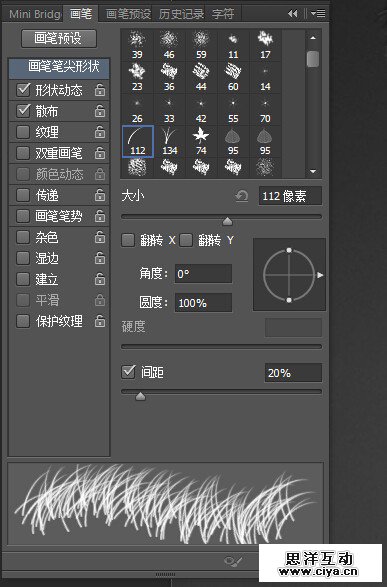Toggle the lock icon for 杂色
This screenshot has height=587, width=387.
pos(100,237)
